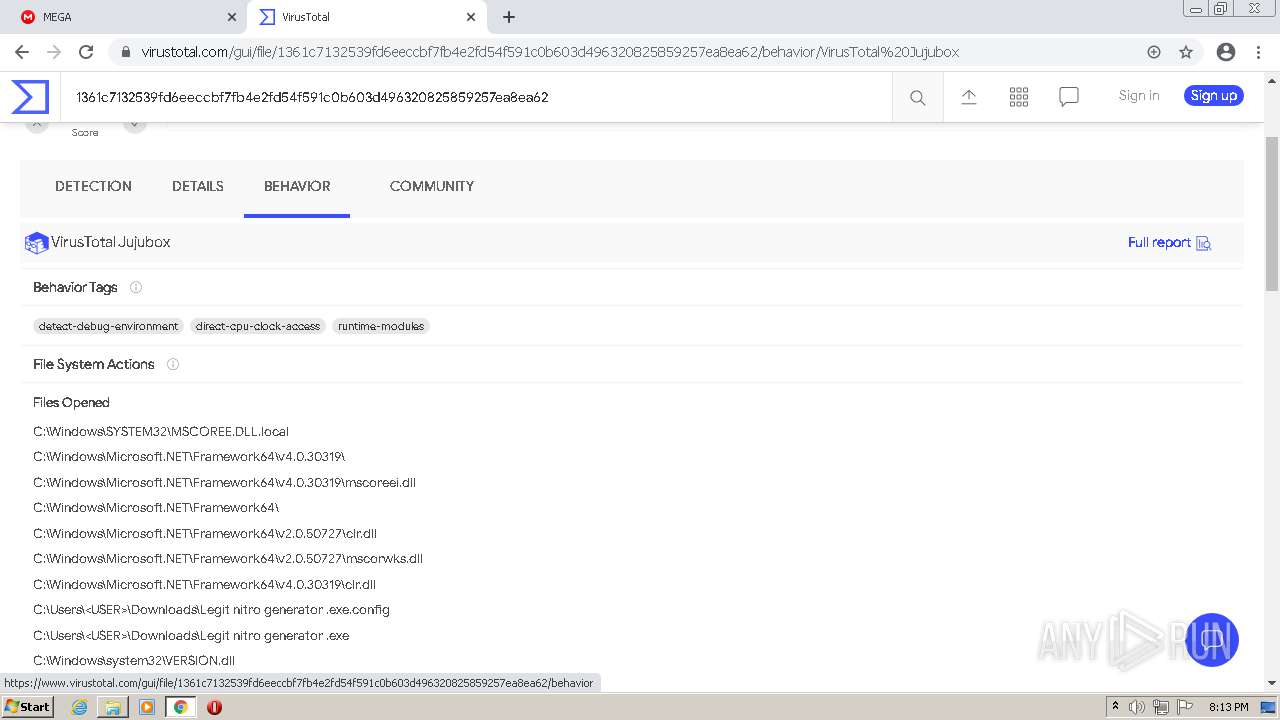This screenshot has width=1280, height=720.
Task: Click the Files Opened heading
Action: pyautogui.click(x=71, y=402)
